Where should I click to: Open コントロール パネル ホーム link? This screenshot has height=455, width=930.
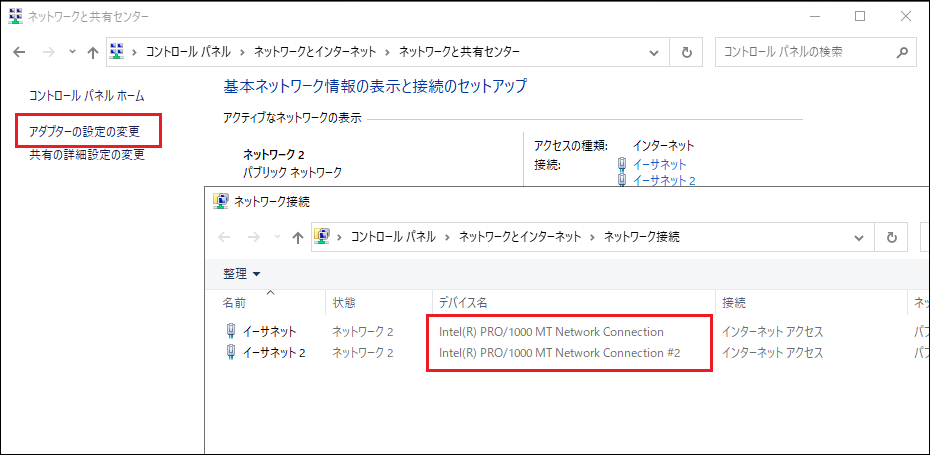coord(87,96)
